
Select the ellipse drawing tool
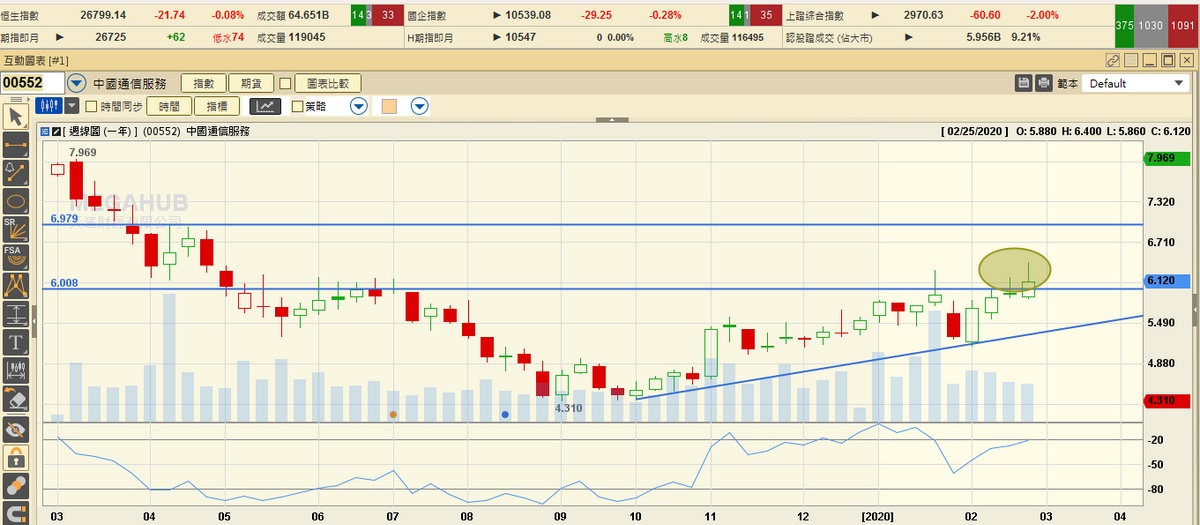point(15,201)
